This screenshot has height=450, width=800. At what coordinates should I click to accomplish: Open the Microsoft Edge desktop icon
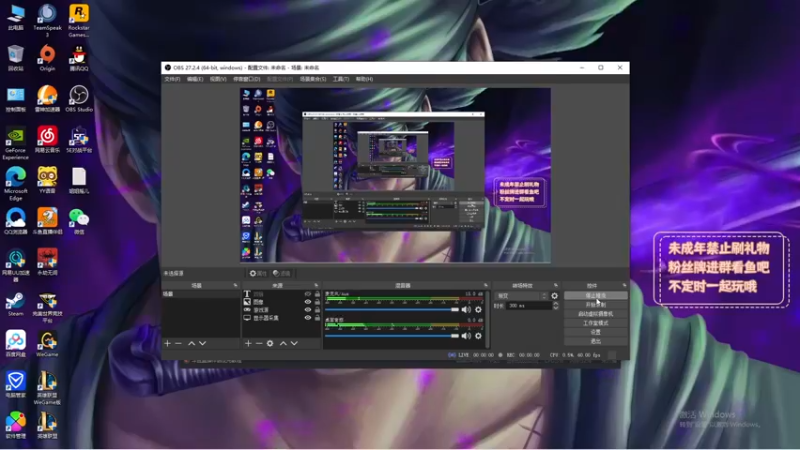pos(15,184)
